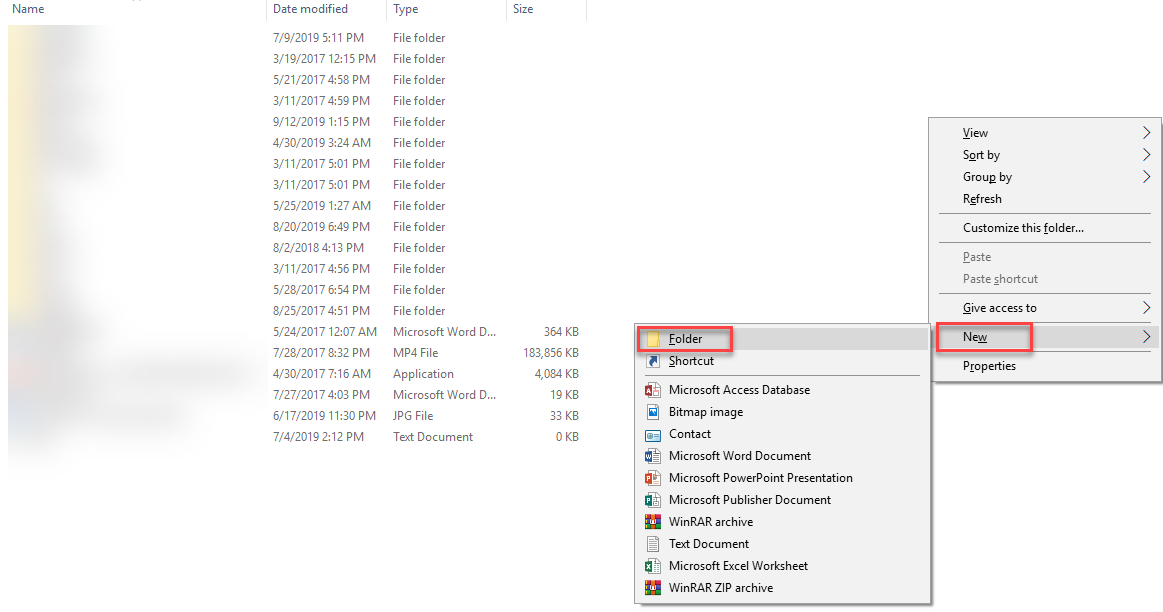Create a new Microsoft Access Database
Viewport: 1163px width, 612px height.
click(783, 390)
